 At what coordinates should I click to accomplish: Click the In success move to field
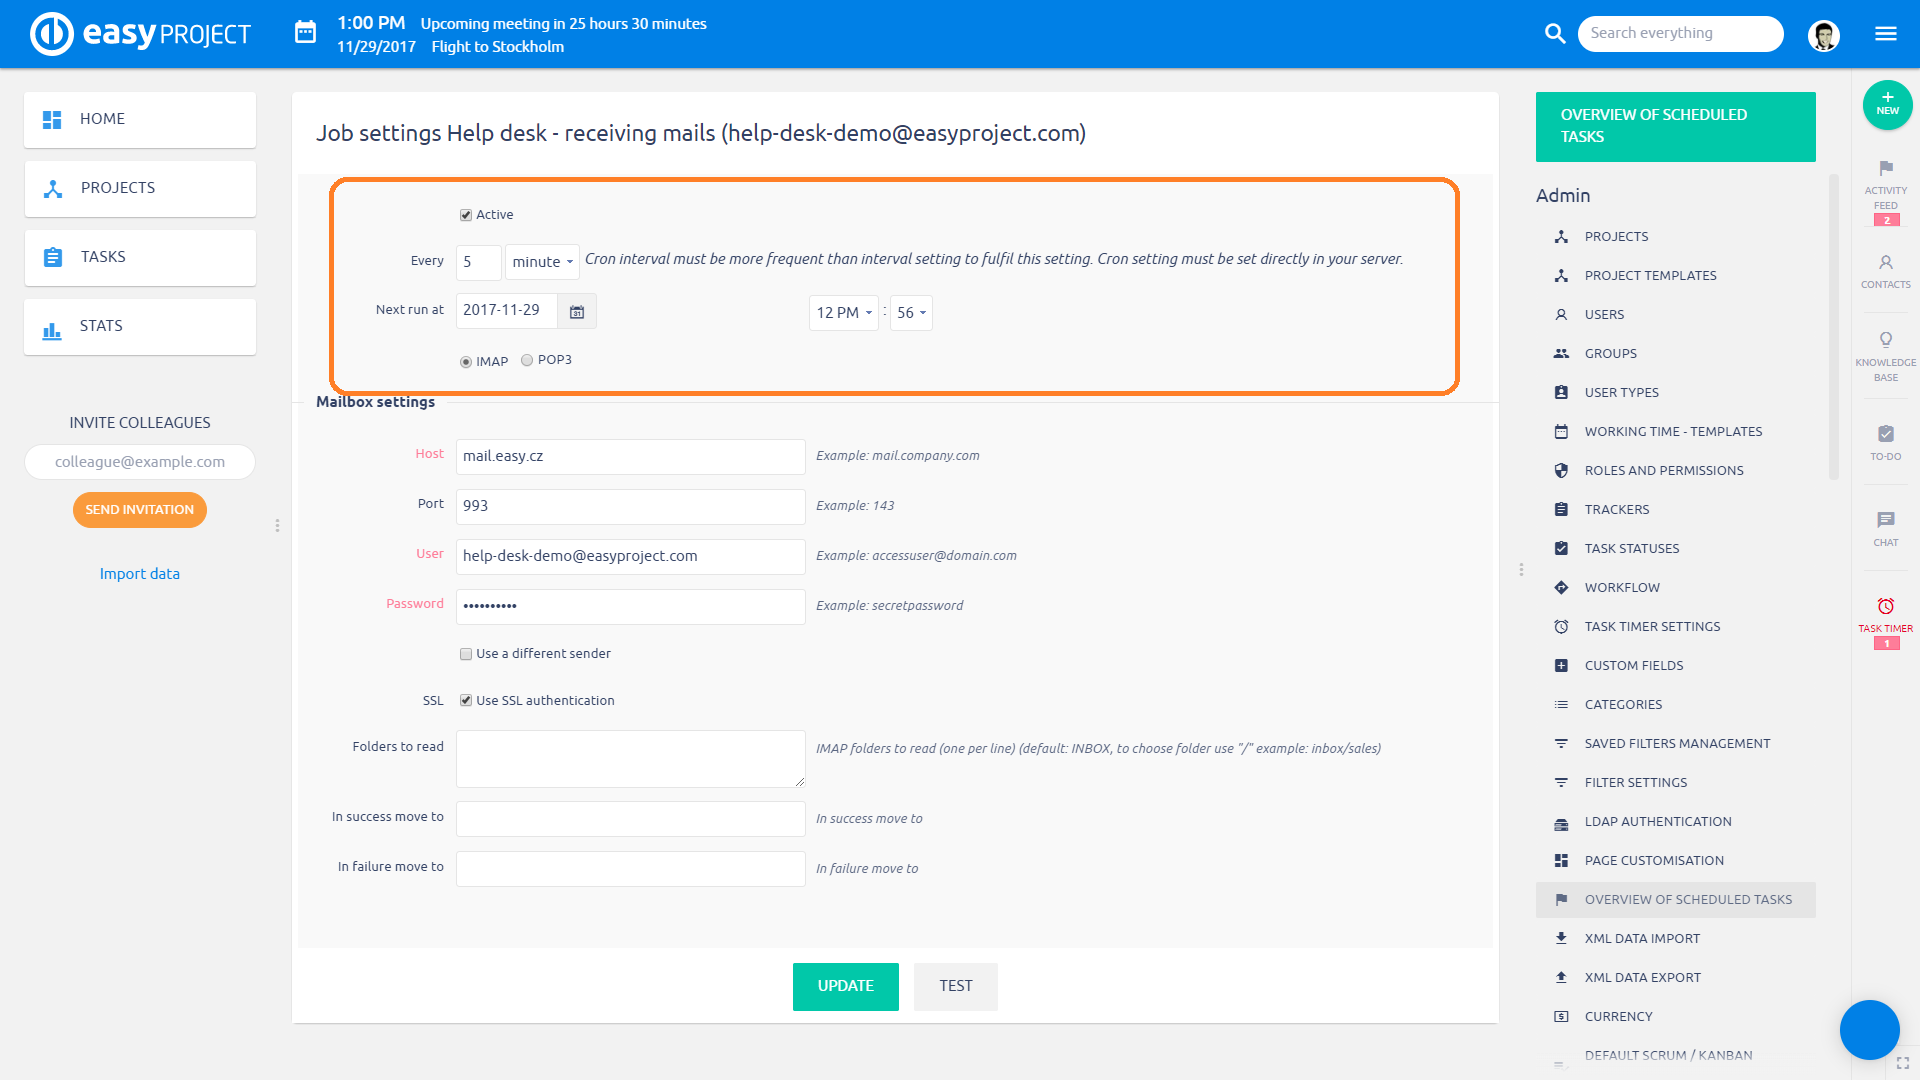click(631, 819)
